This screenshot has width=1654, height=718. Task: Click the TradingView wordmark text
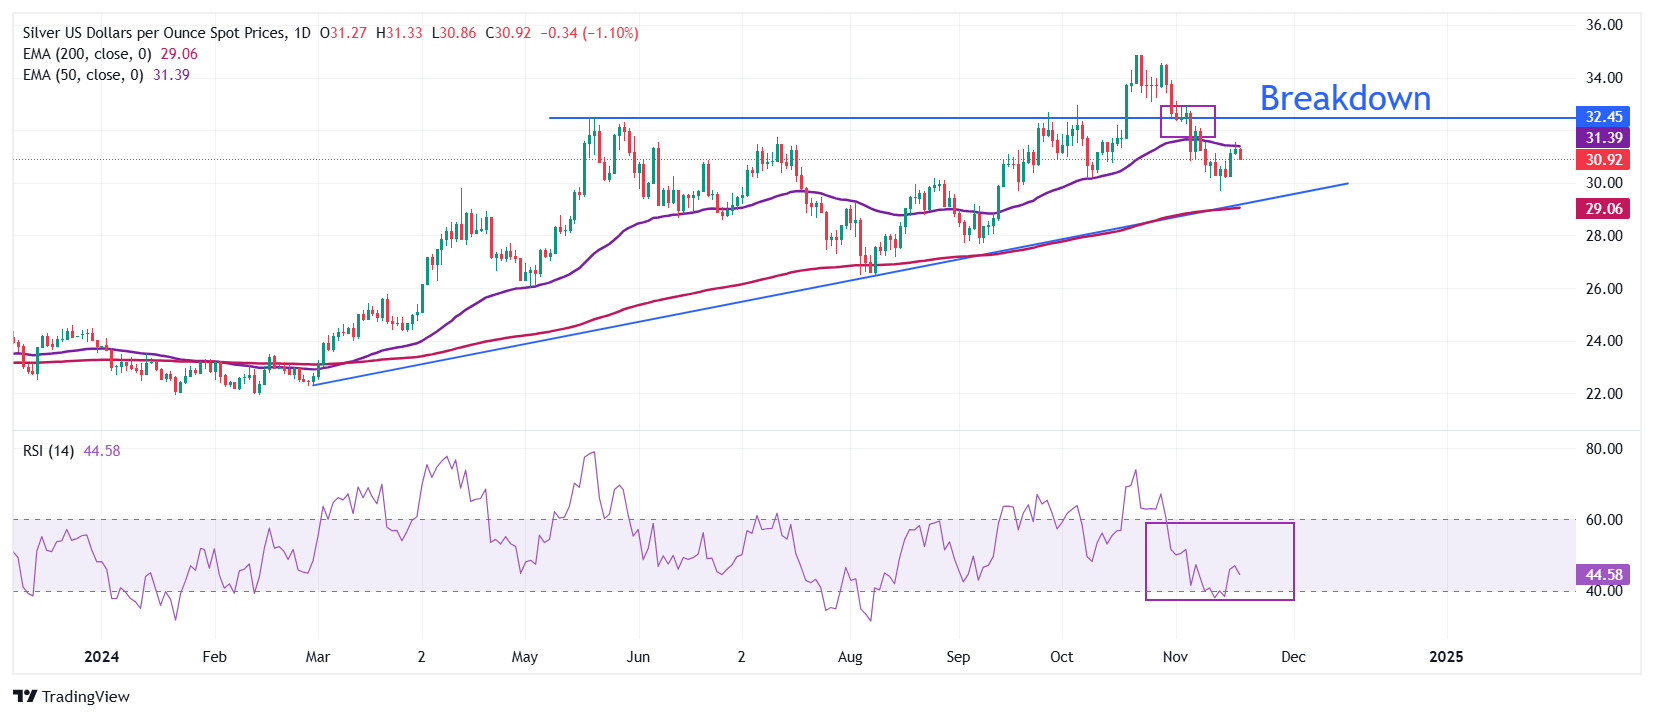coord(86,697)
